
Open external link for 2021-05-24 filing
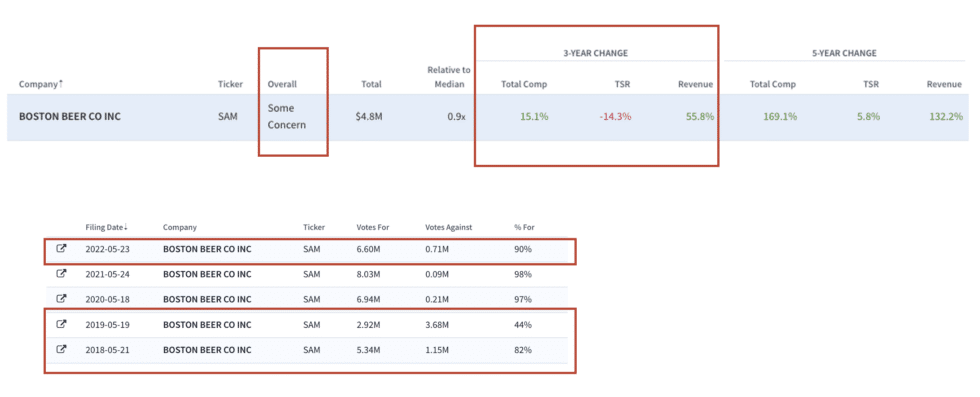[61, 274]
